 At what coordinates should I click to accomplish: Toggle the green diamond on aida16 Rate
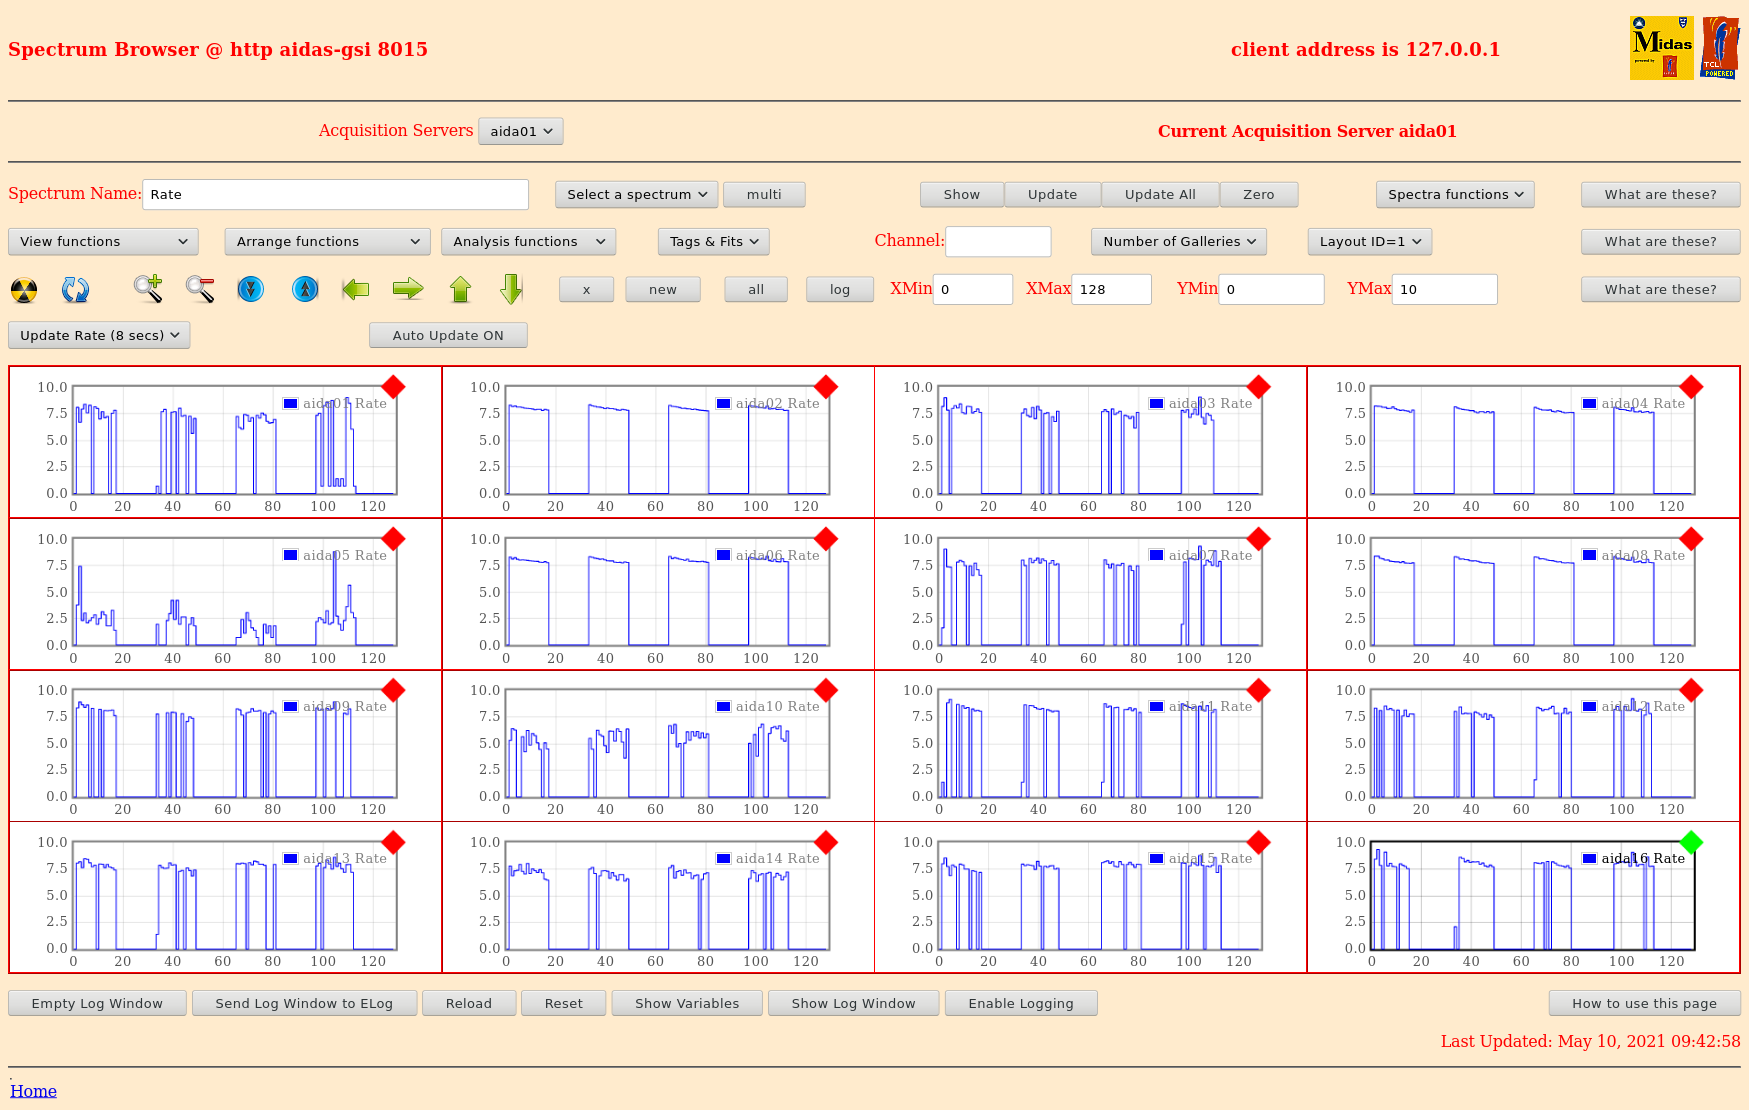pyautogui.click(x=1691, y=842)
